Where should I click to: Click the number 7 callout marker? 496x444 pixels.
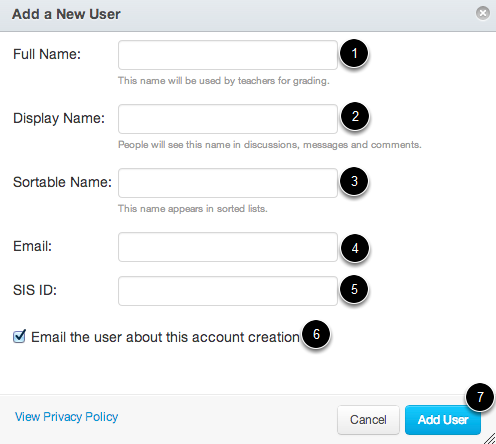click(480, 397)
